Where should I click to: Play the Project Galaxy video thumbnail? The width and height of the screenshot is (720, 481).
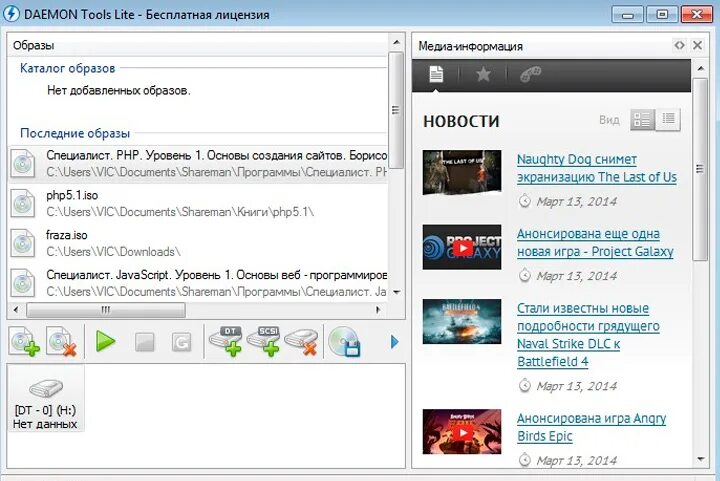click(x=462, y=247)
